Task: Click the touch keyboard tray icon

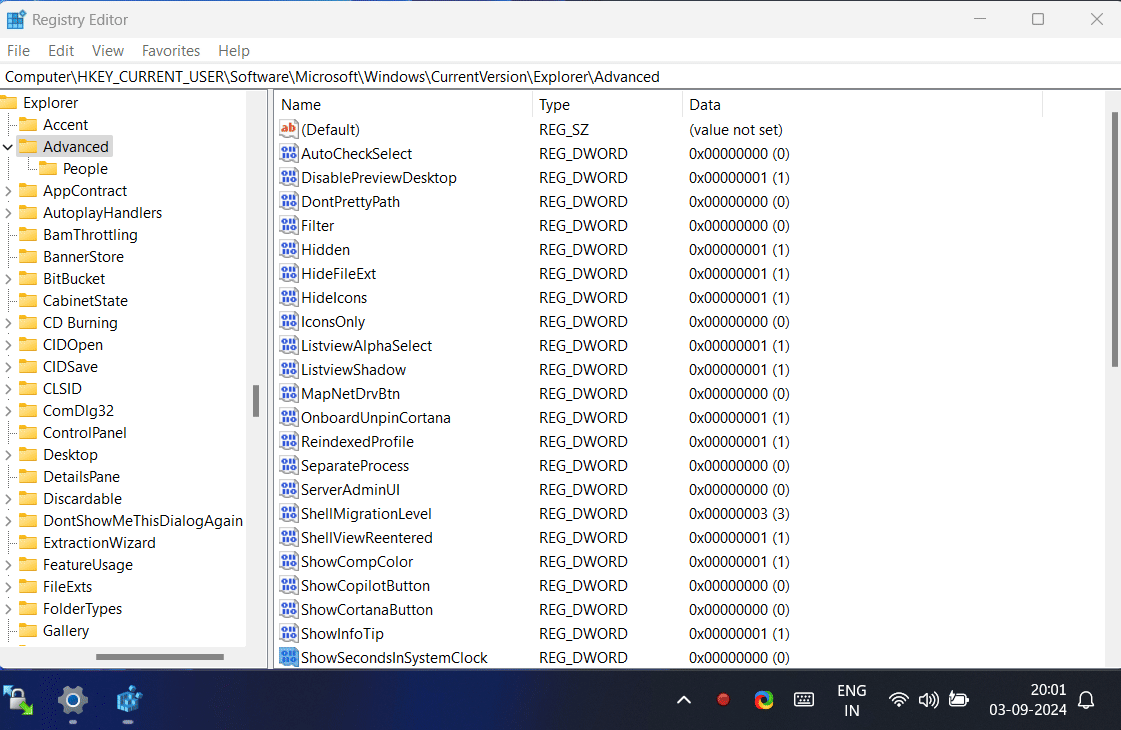Action: (x=804, y=700)
